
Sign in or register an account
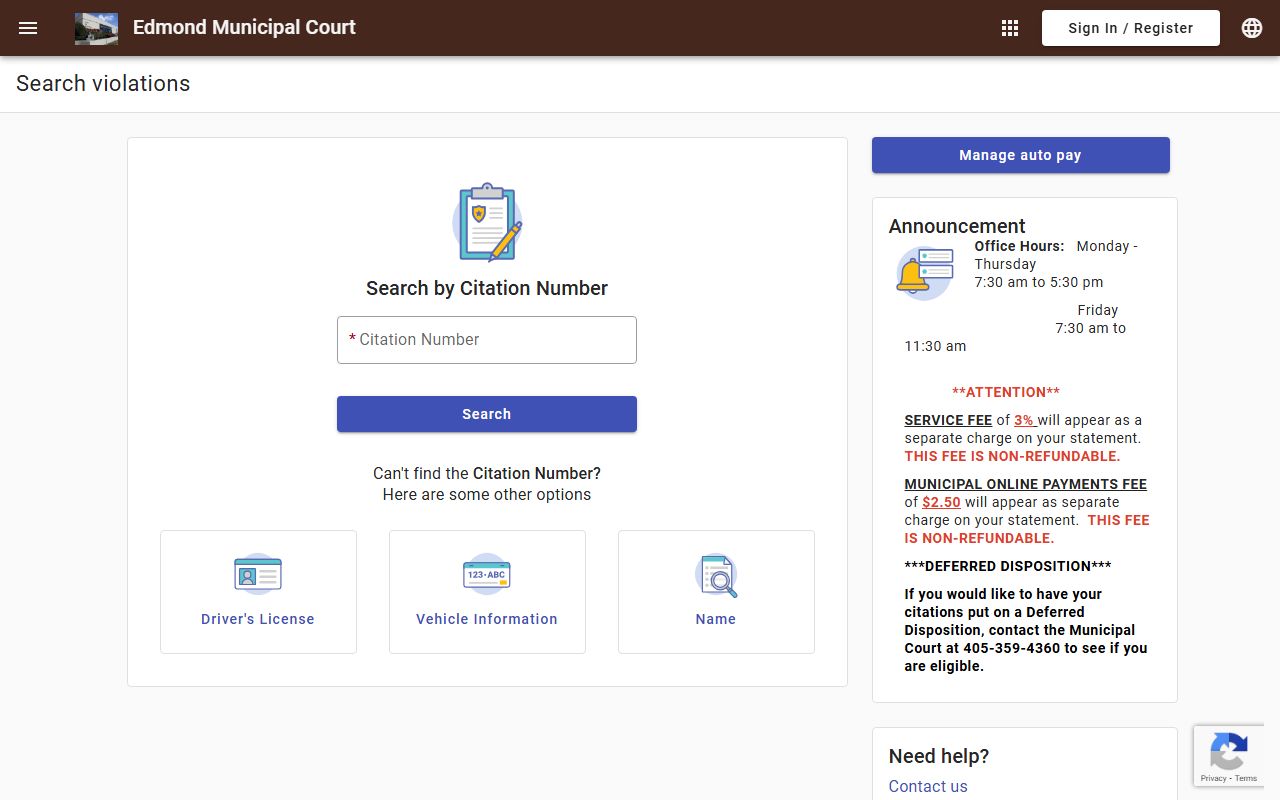pyautogui.click(x=1131, y=28)
